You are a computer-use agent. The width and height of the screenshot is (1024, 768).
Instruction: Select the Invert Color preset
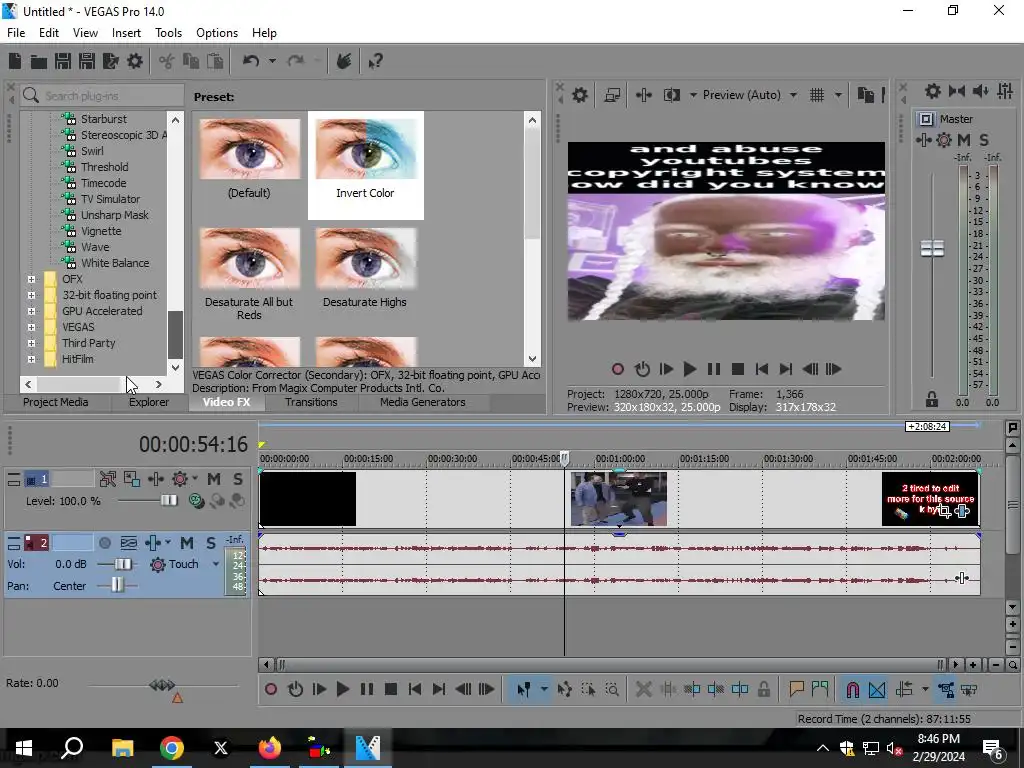pos(366,165)
